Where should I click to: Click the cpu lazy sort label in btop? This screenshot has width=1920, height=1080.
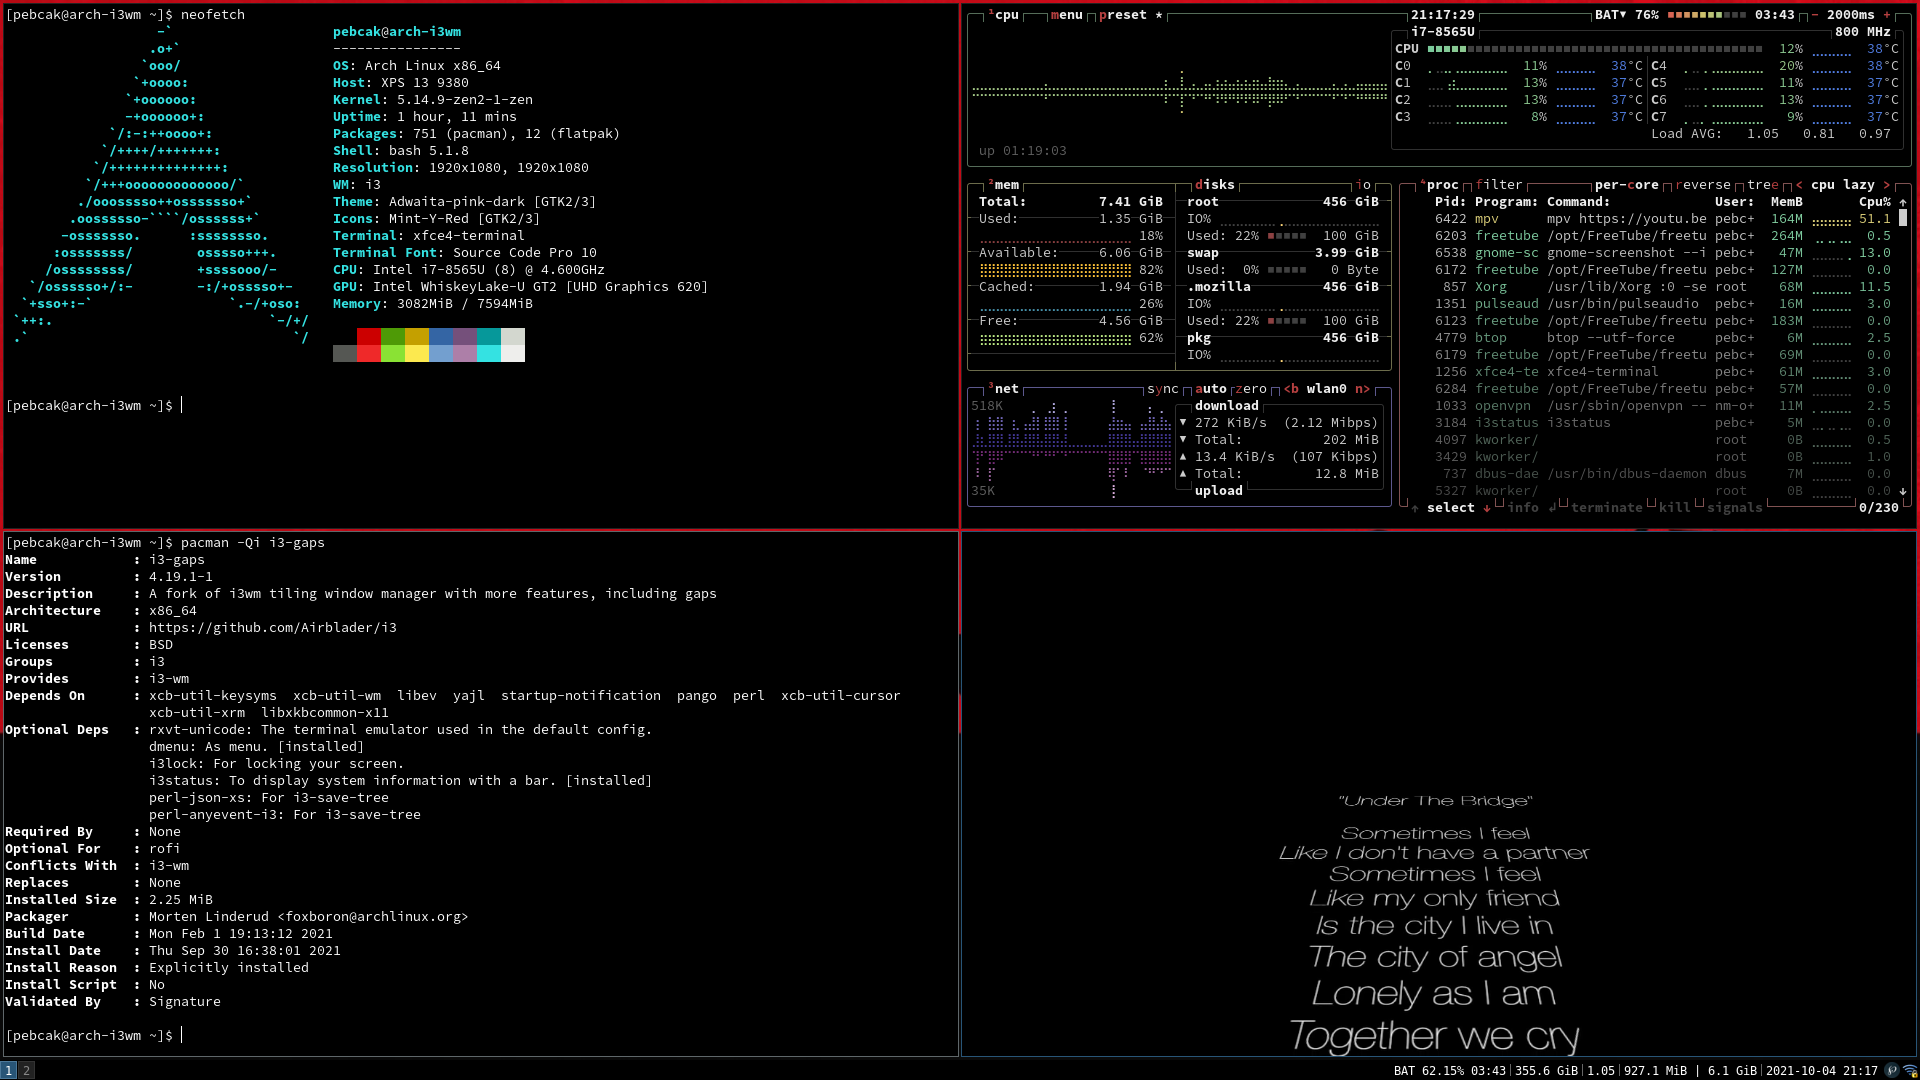1843,185
